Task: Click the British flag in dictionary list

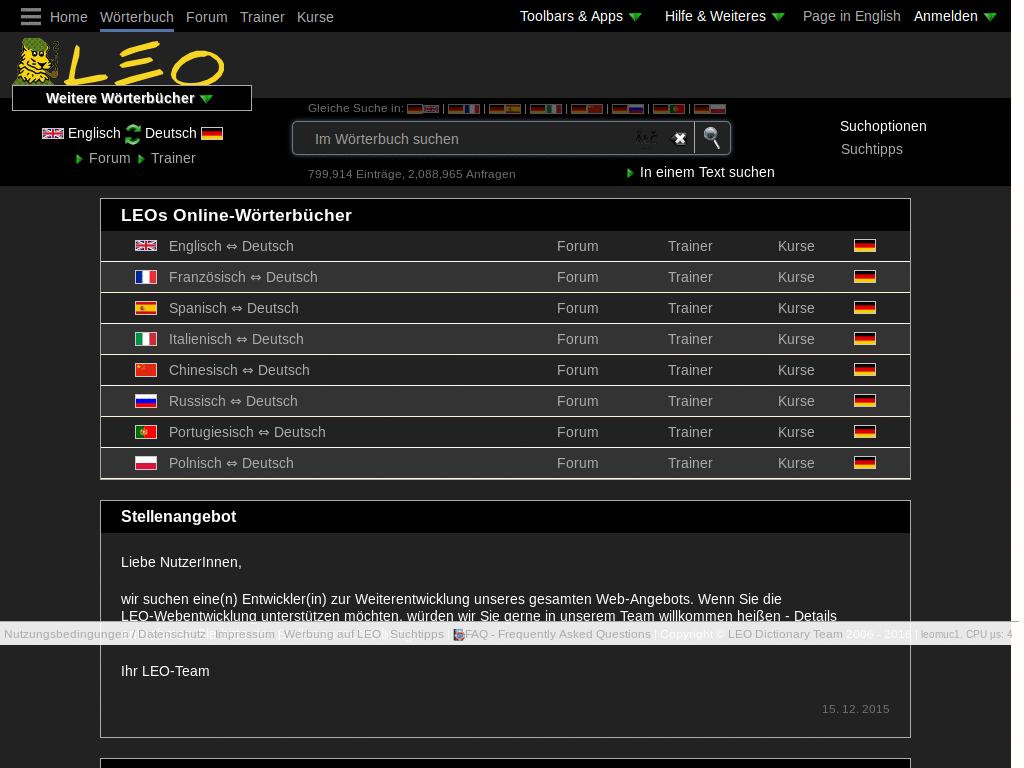Action: click(146, 246)
